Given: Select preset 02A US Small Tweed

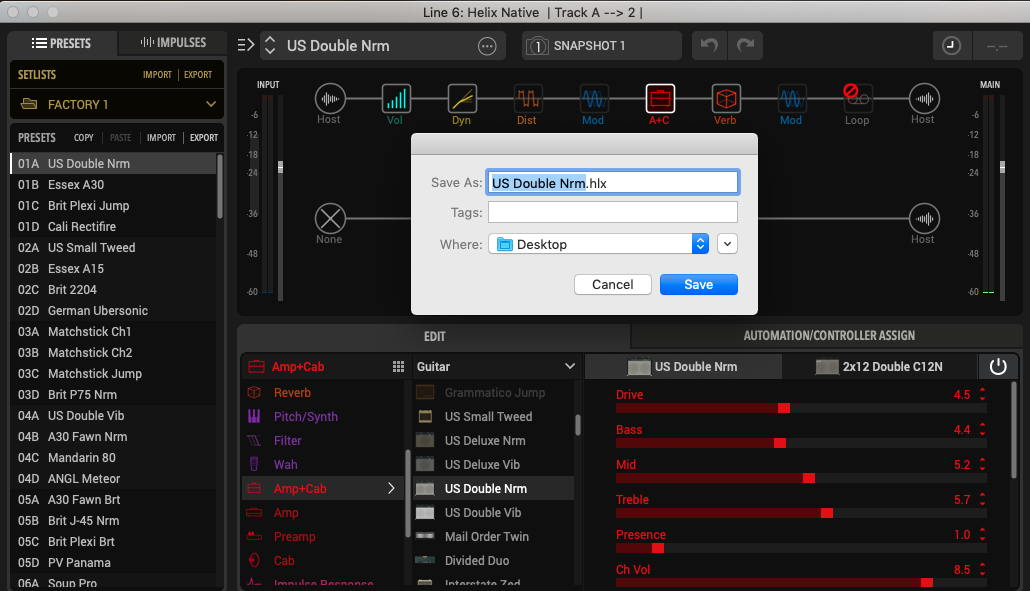Looking at the screenshot, I should tap(113, 248).
